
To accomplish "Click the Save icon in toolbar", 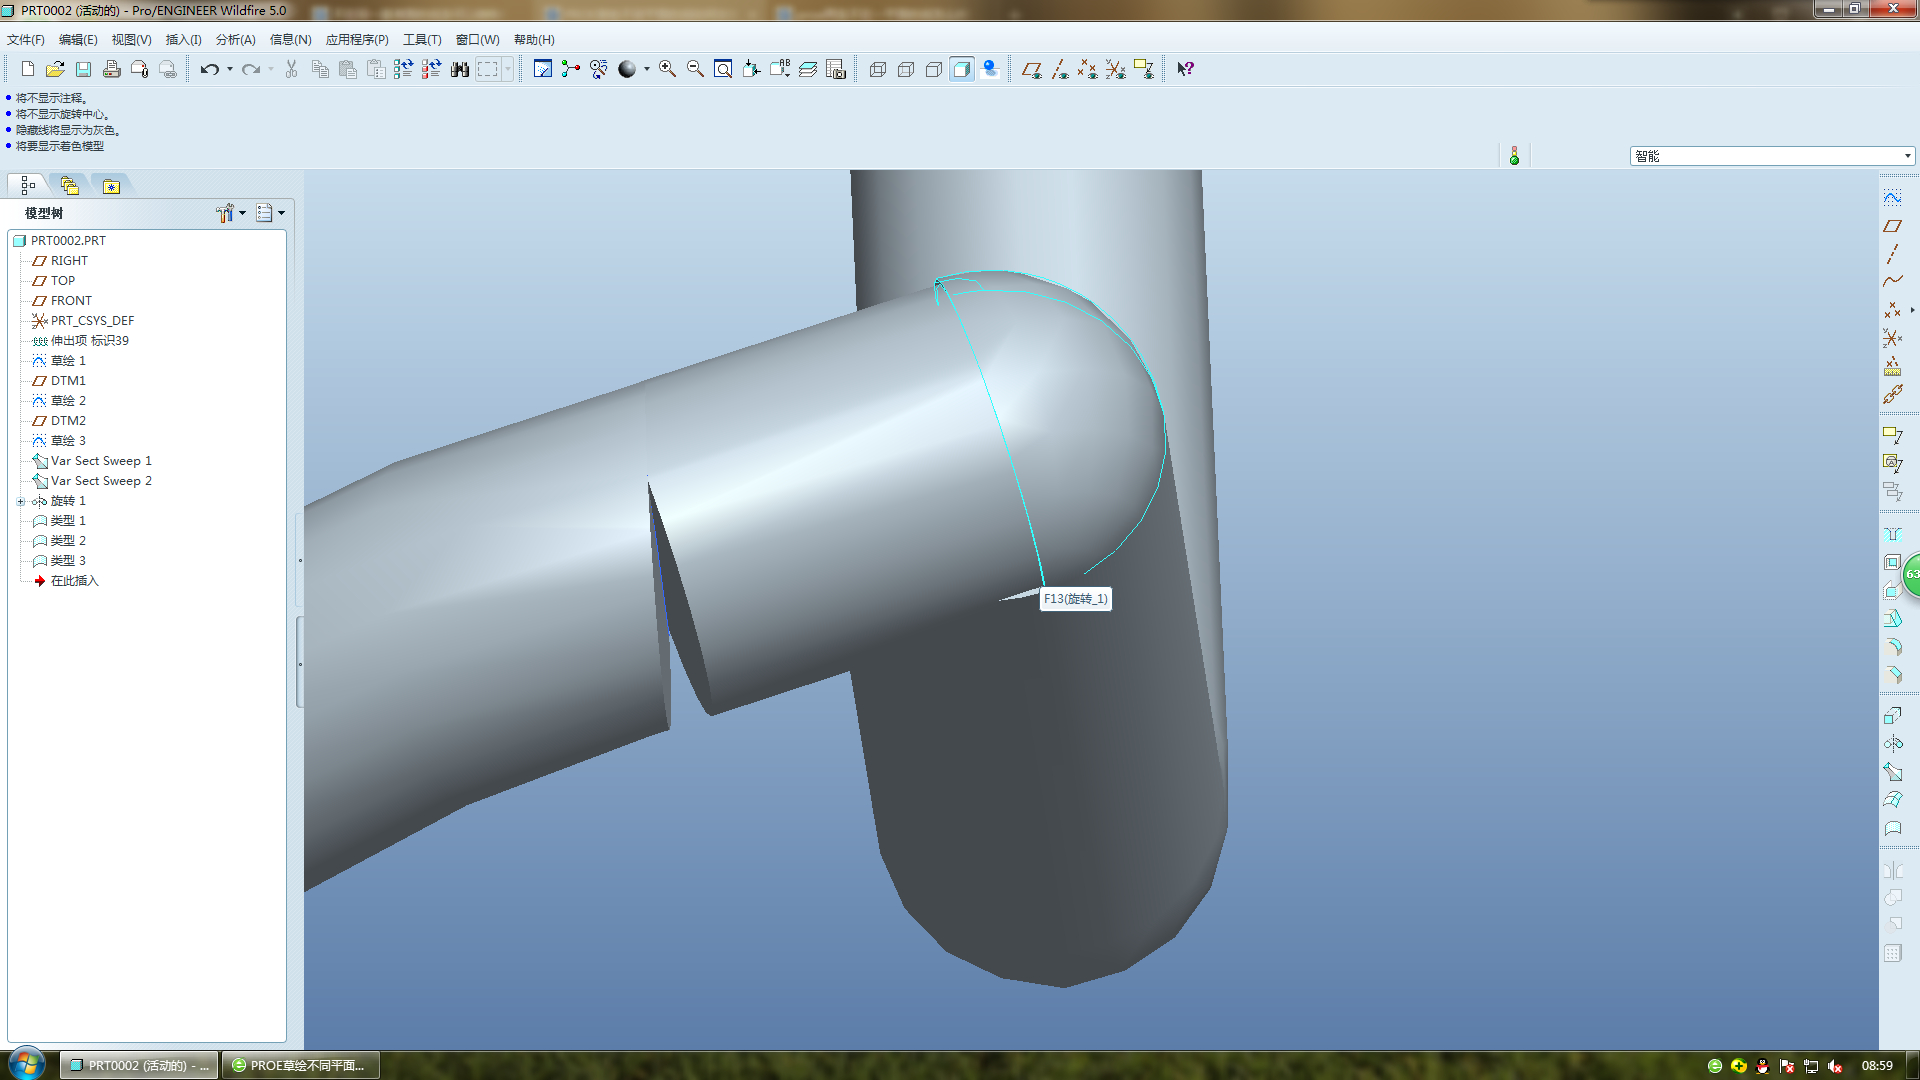I will (x=83, y=69).
